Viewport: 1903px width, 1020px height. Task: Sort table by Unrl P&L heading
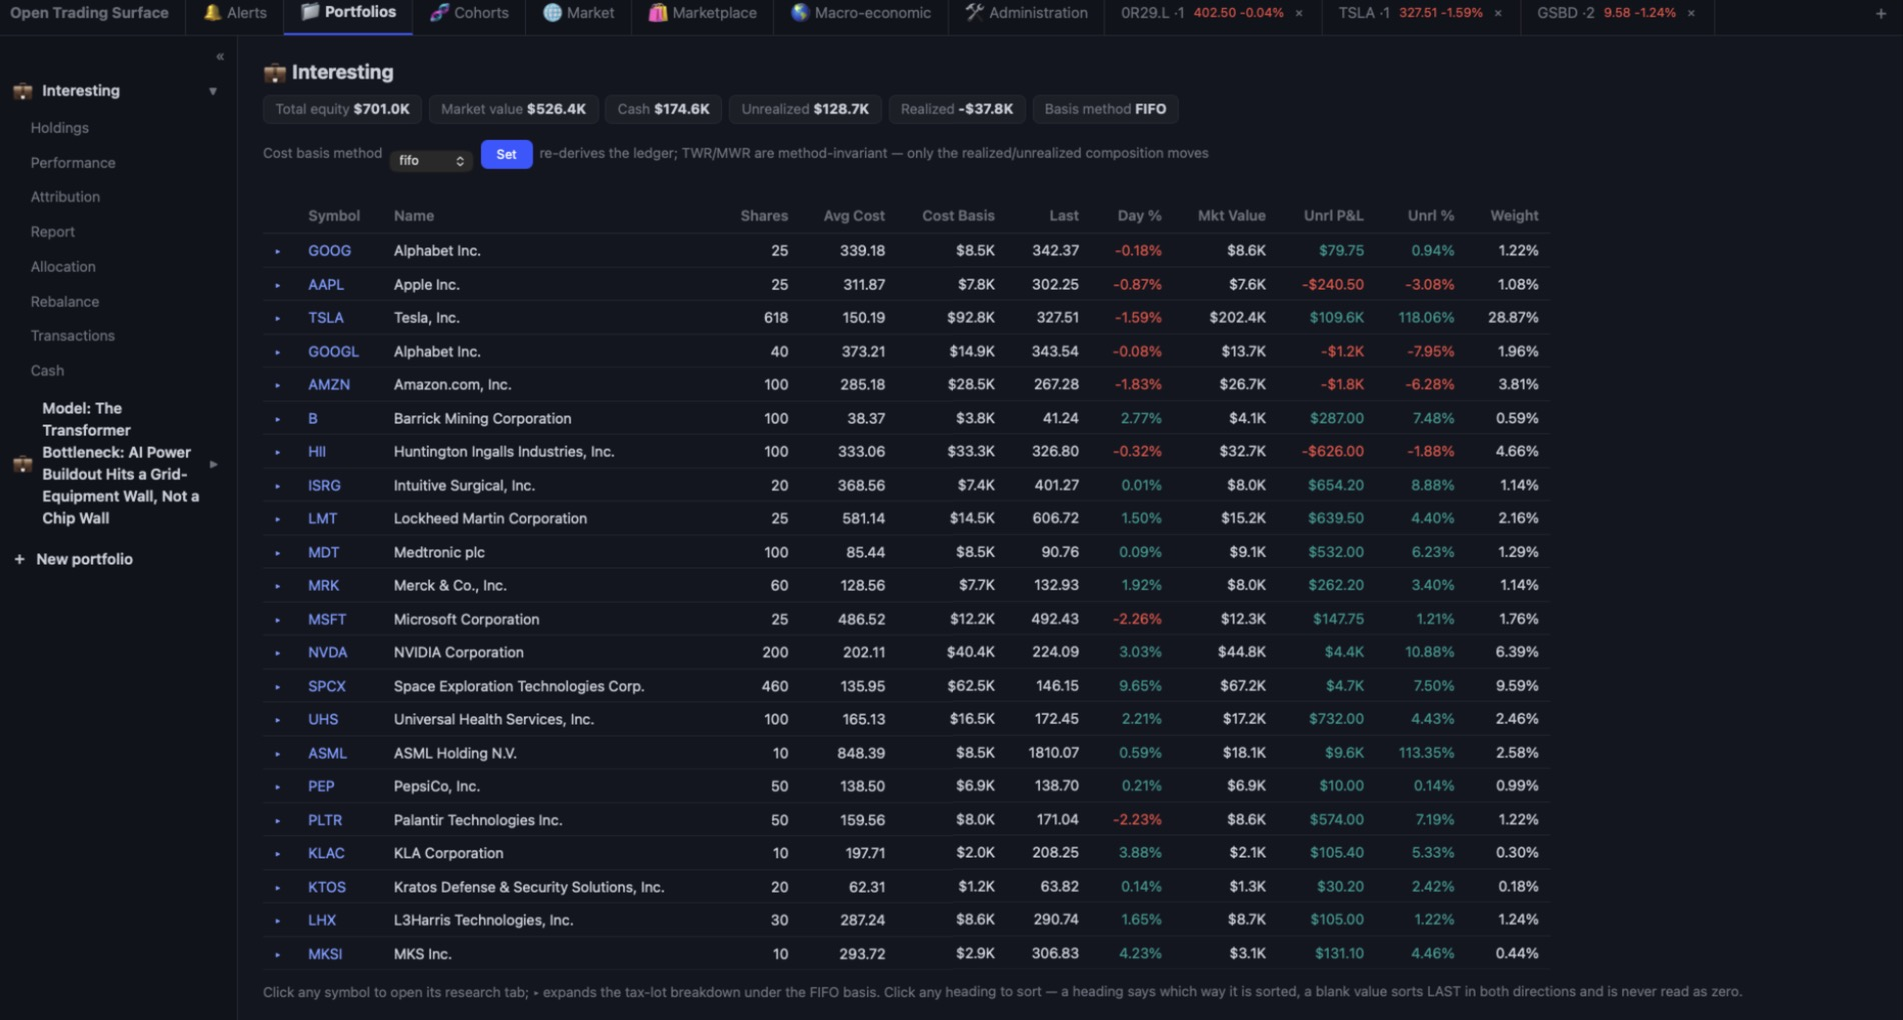pyautogui.click(x=1333, y=216)
